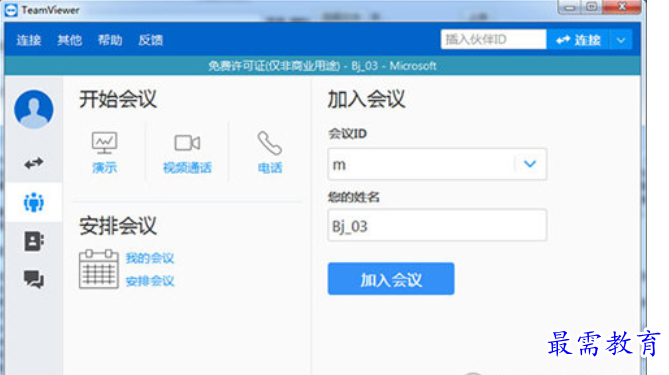Open the 反馈 menu
The image size is (669, 375).
(151, 40)
